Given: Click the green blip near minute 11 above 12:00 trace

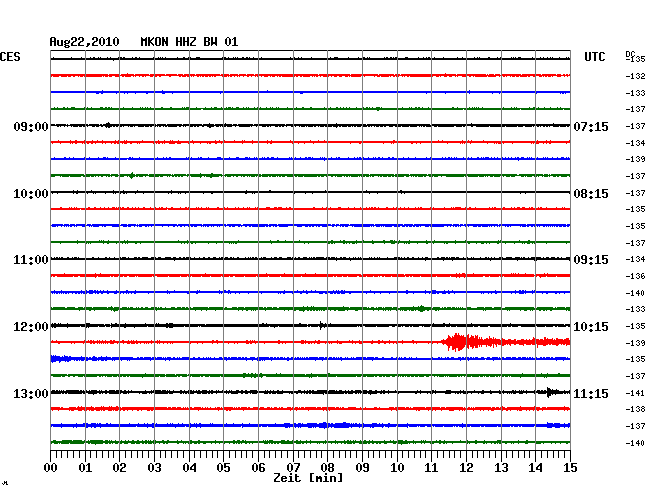Looking at the screenshot, I should (422, 308).
